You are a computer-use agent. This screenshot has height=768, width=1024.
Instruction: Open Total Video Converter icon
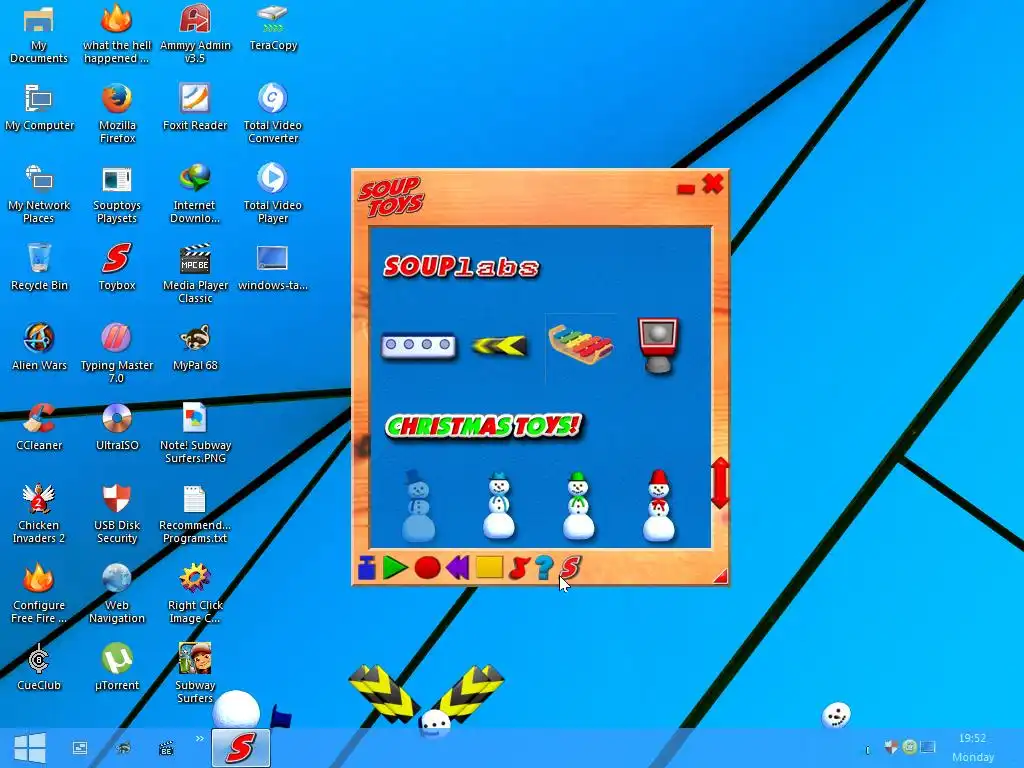273,113
